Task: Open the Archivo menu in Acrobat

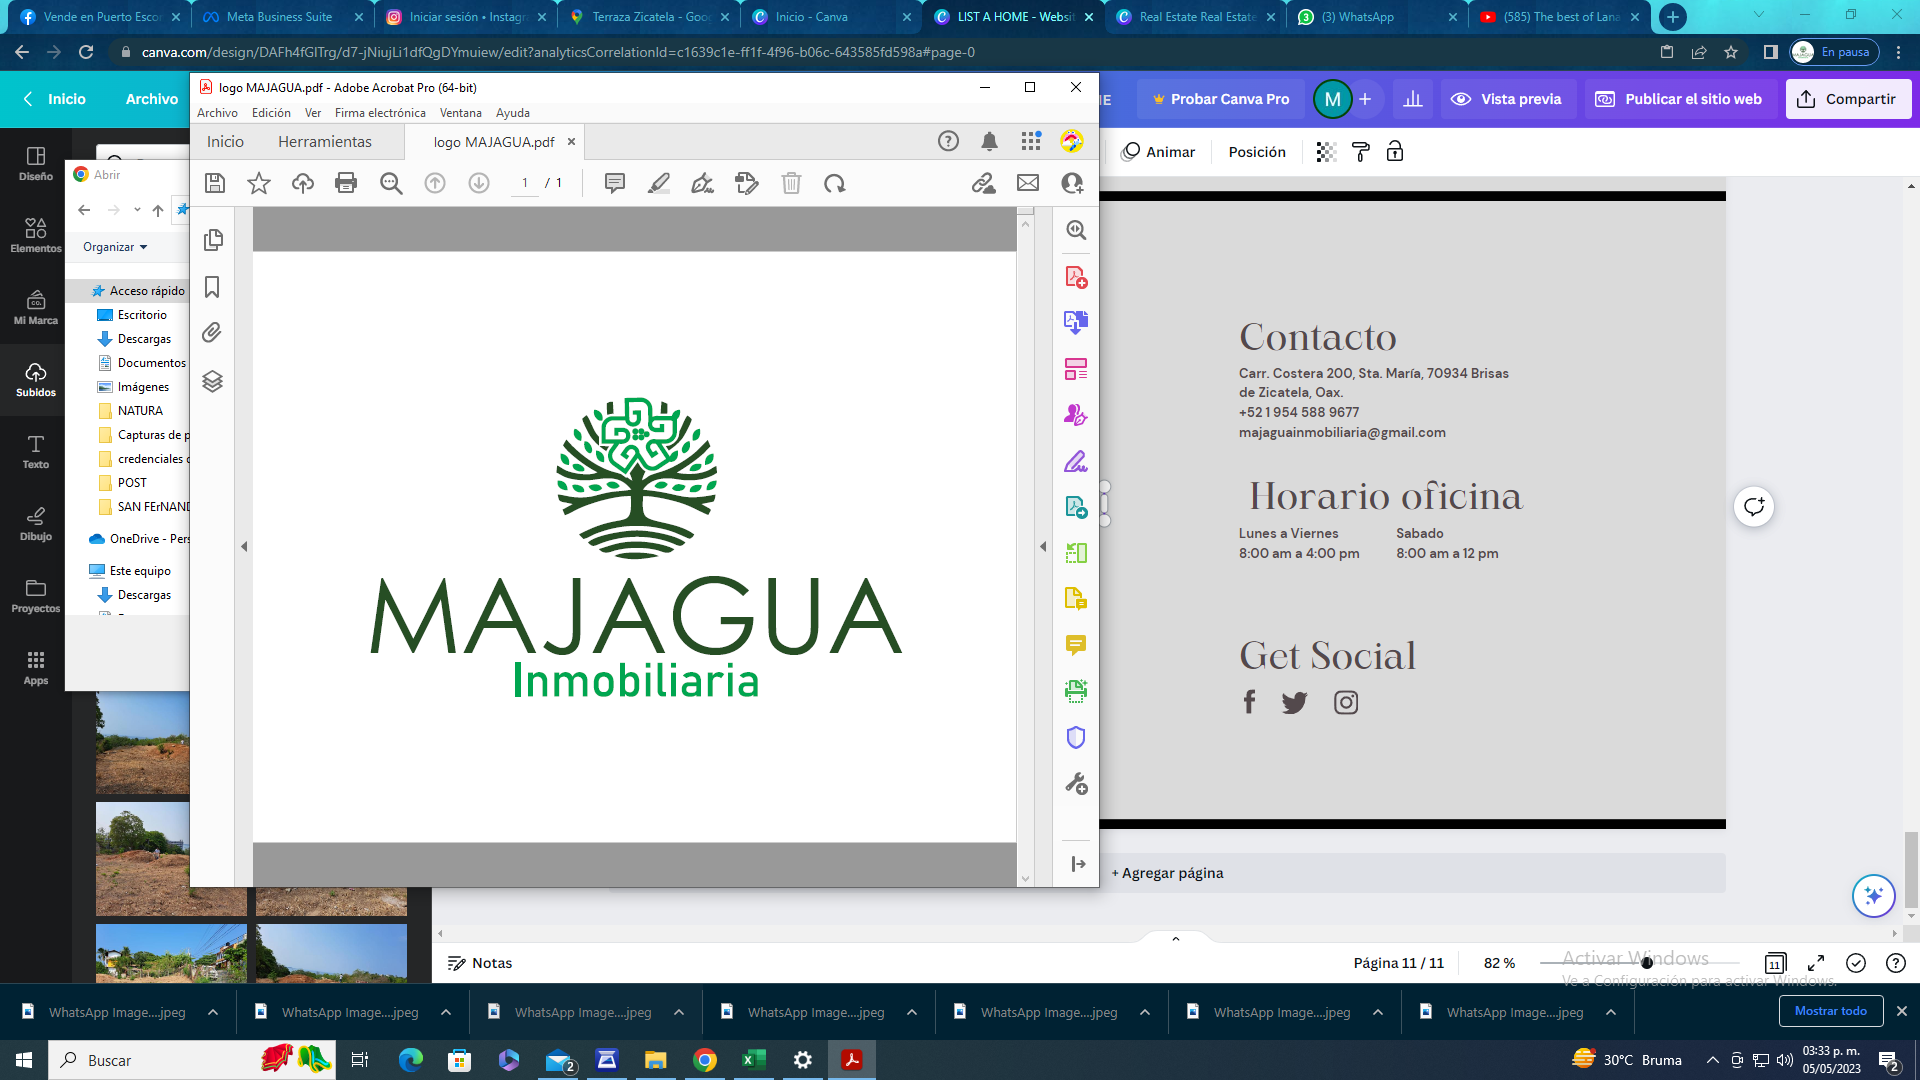Action: 217,113
